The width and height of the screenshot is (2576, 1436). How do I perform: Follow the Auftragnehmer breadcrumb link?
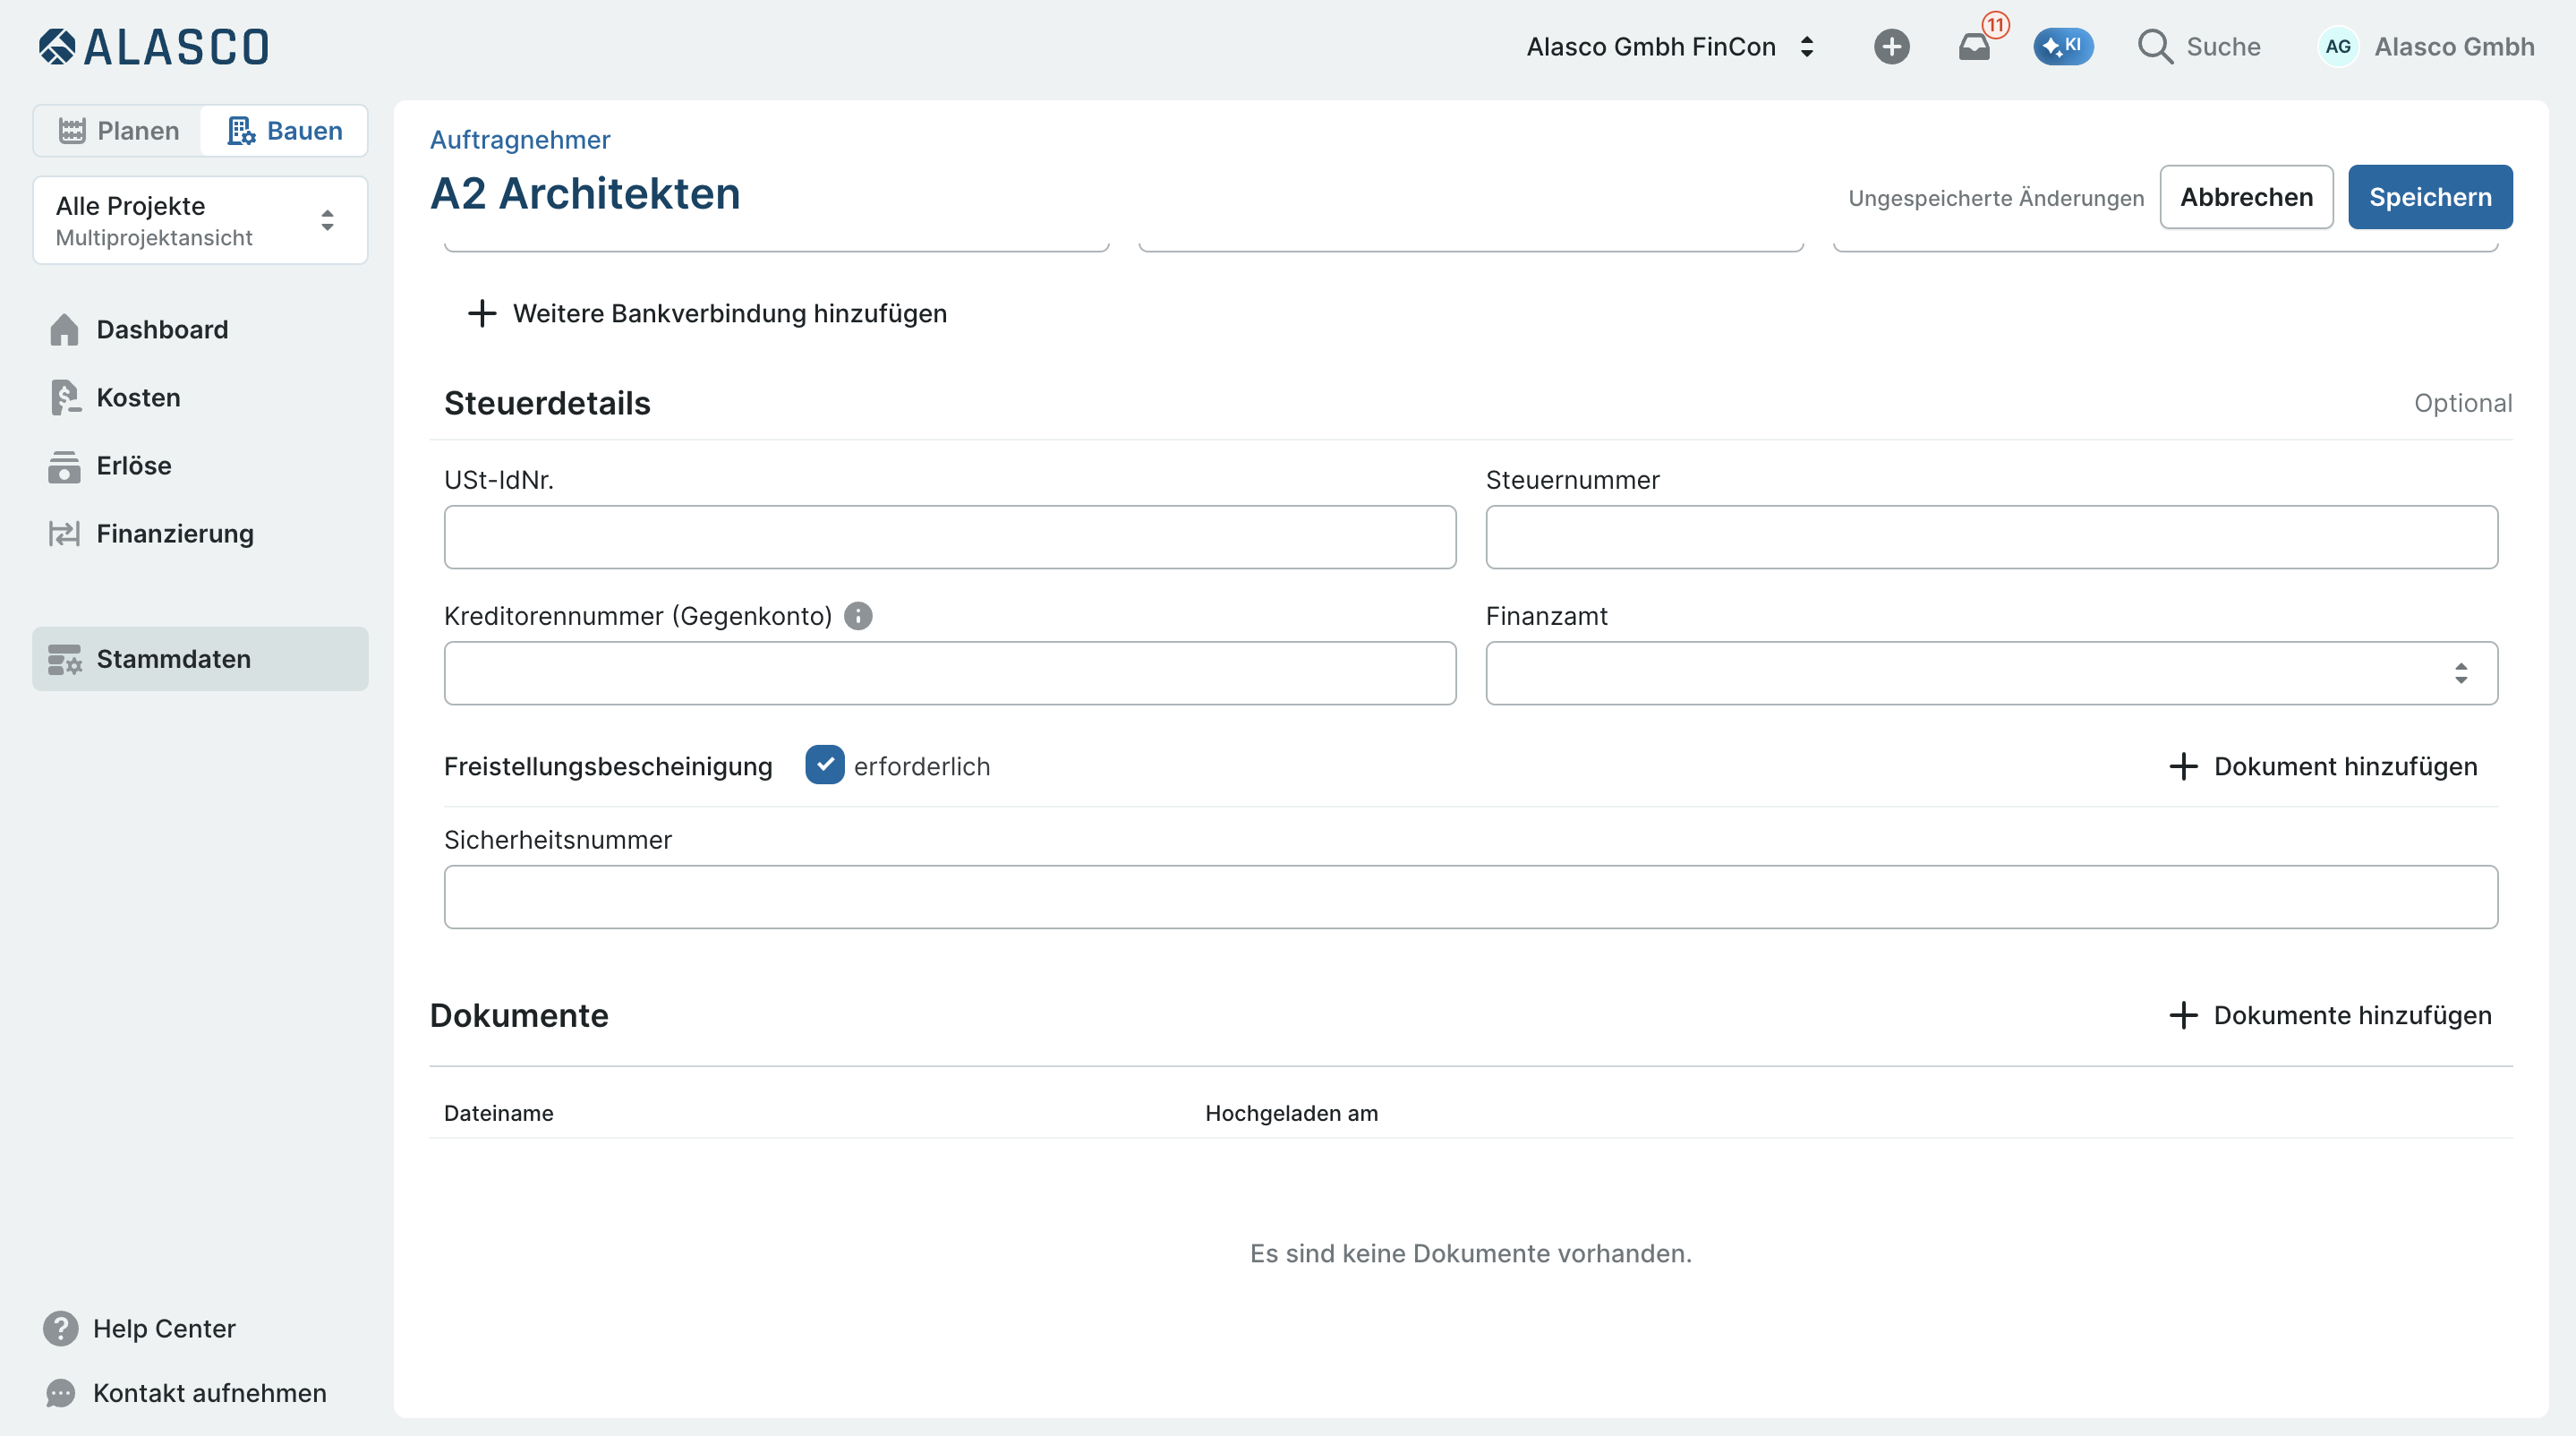tap(520, 140)
